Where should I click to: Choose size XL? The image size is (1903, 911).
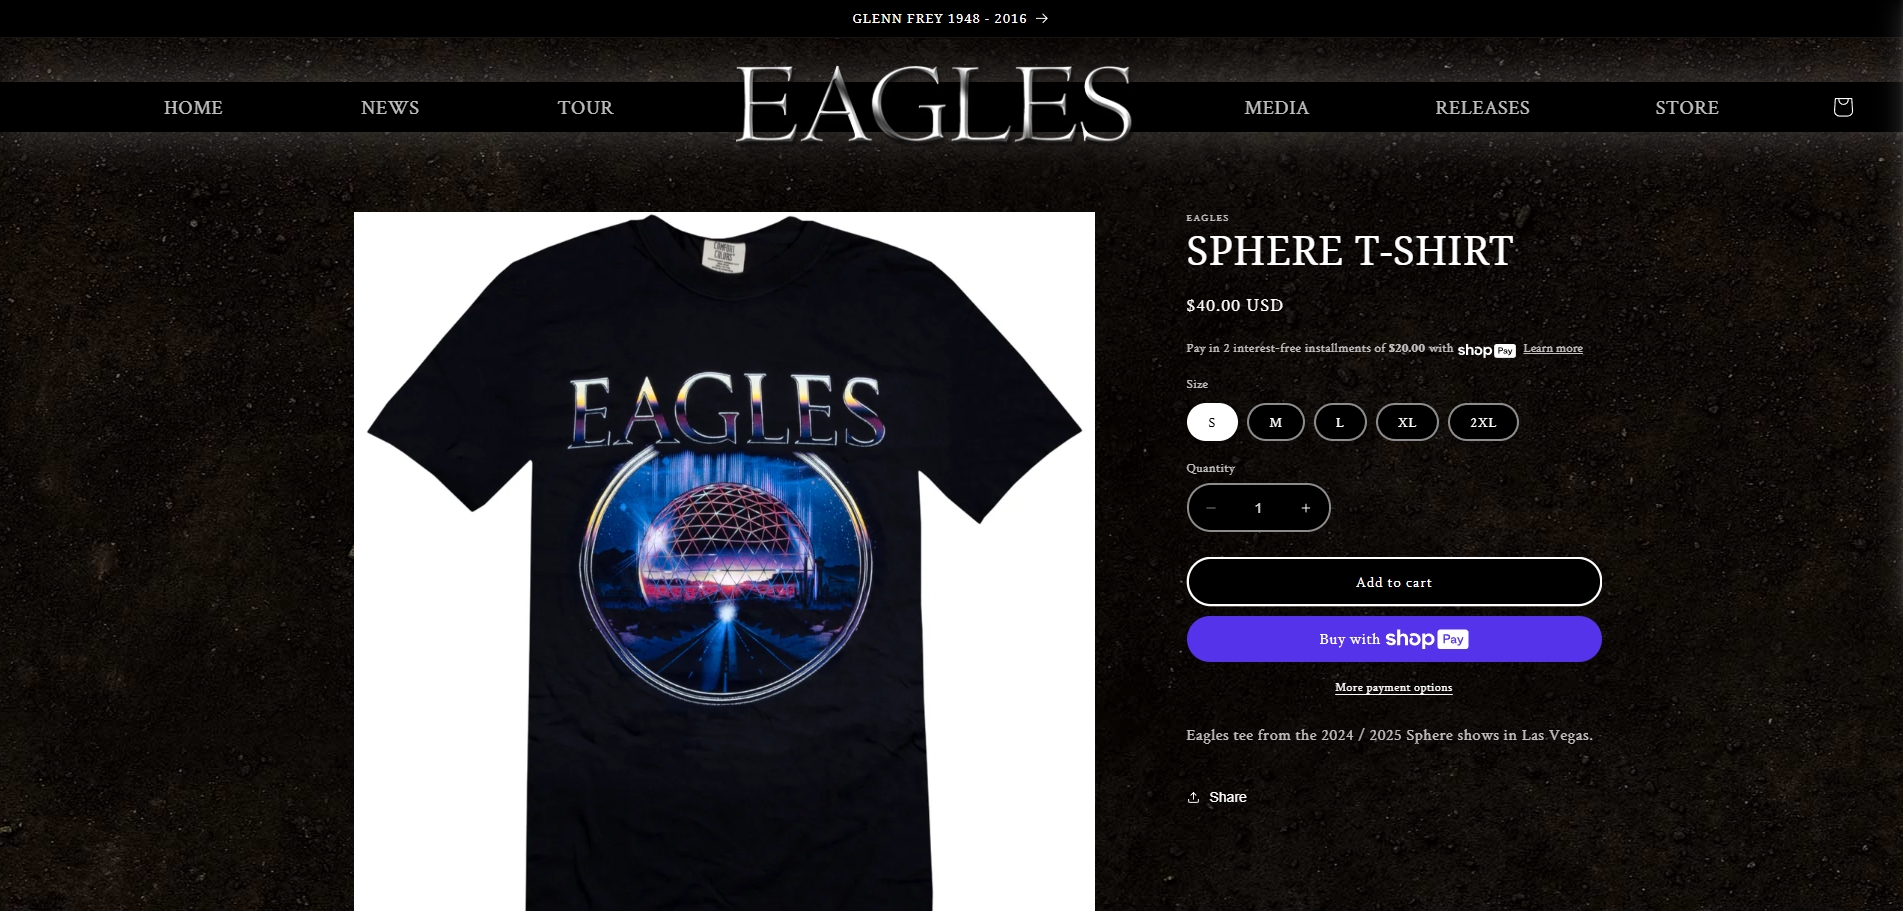pyautogui.click(x=1407, y=422)
